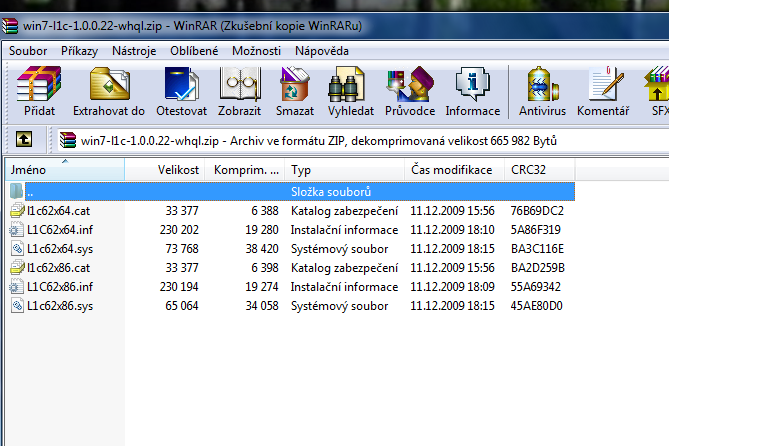Open the Zobrazit (View) tool
Screen dimensions: 784x446
(240, 84)
